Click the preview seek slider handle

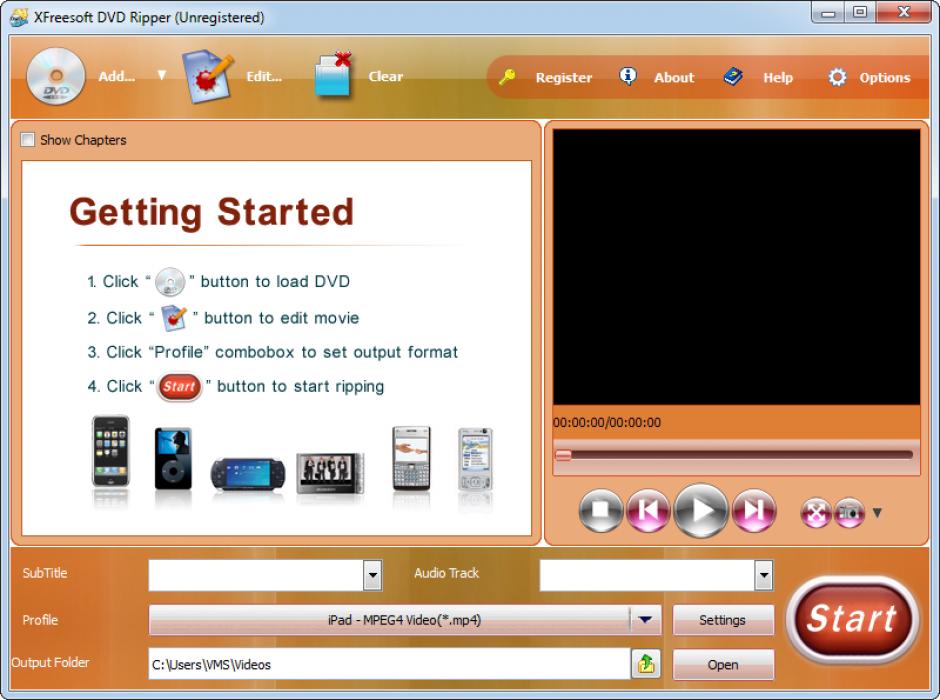[x=563, y=455]
